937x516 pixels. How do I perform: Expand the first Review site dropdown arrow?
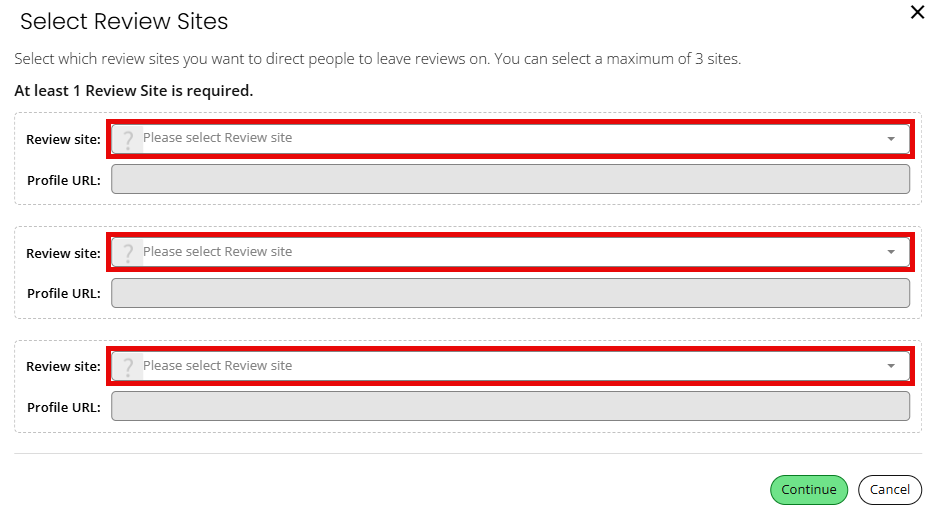(x=890, y=139)
